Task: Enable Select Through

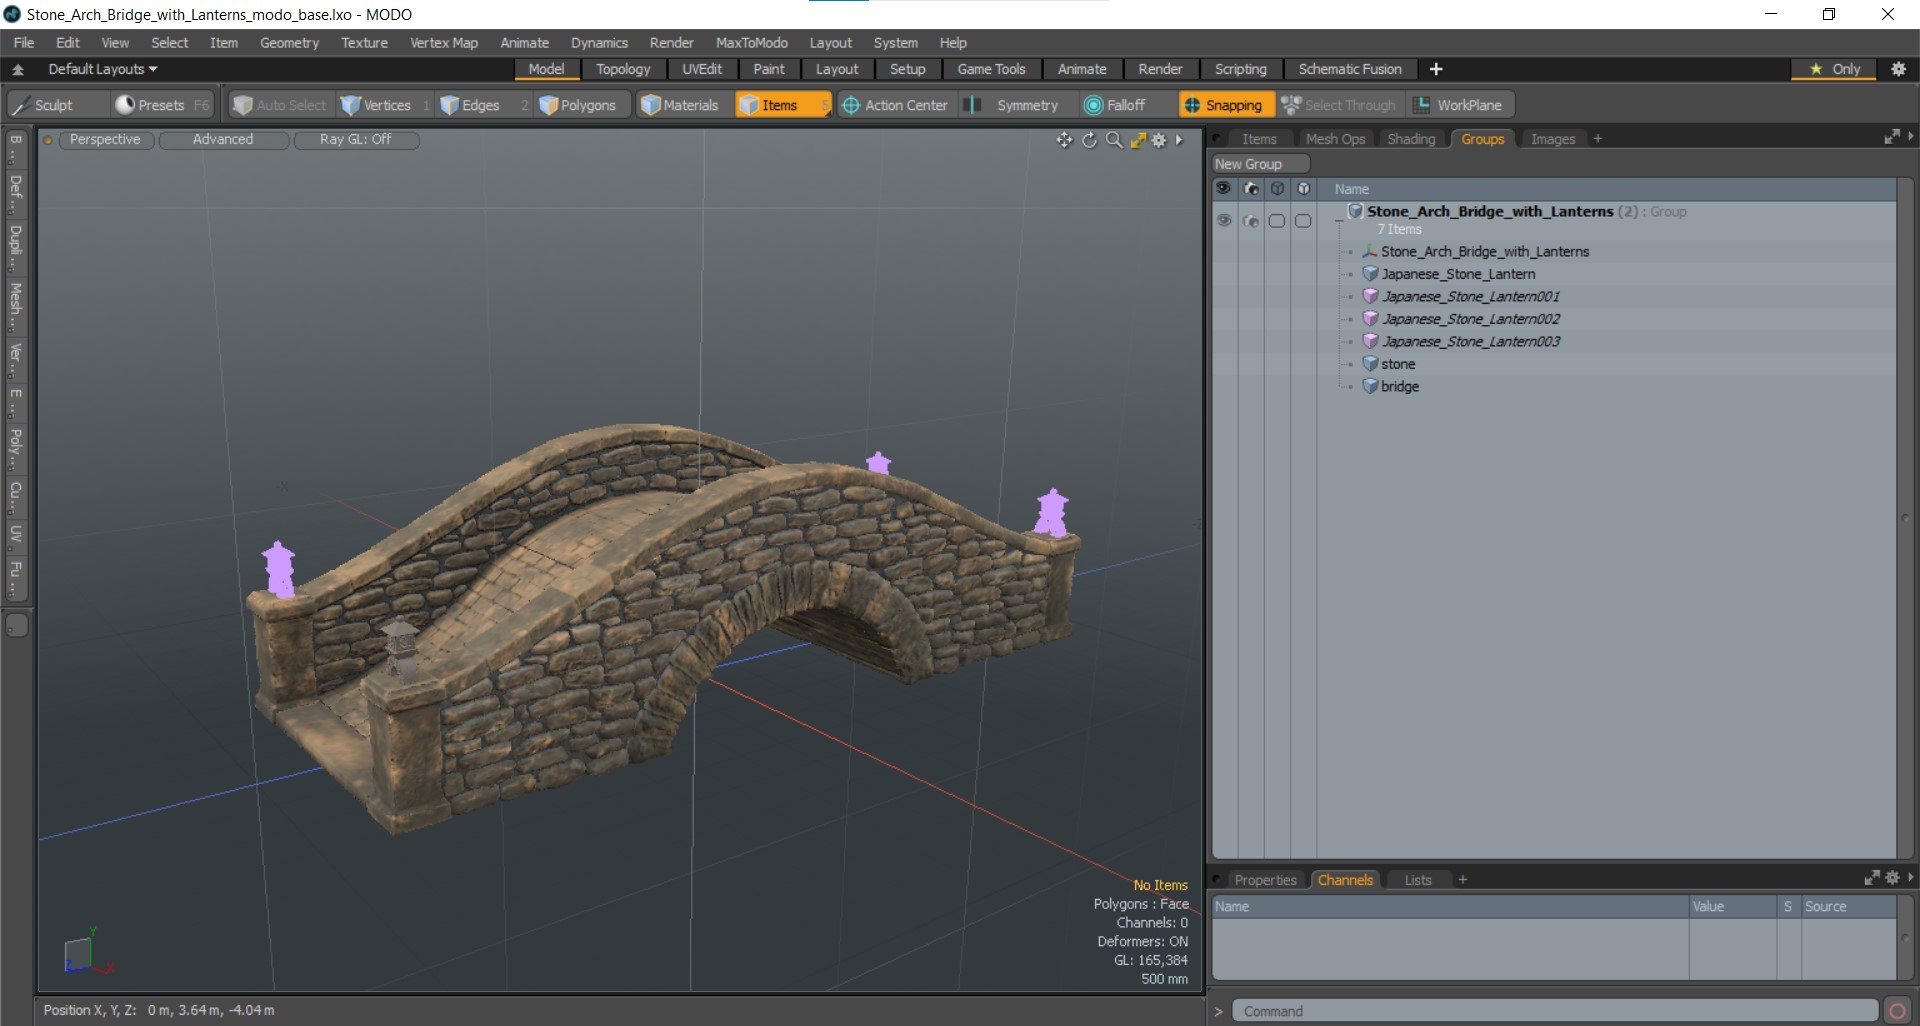Action: 1340,105
